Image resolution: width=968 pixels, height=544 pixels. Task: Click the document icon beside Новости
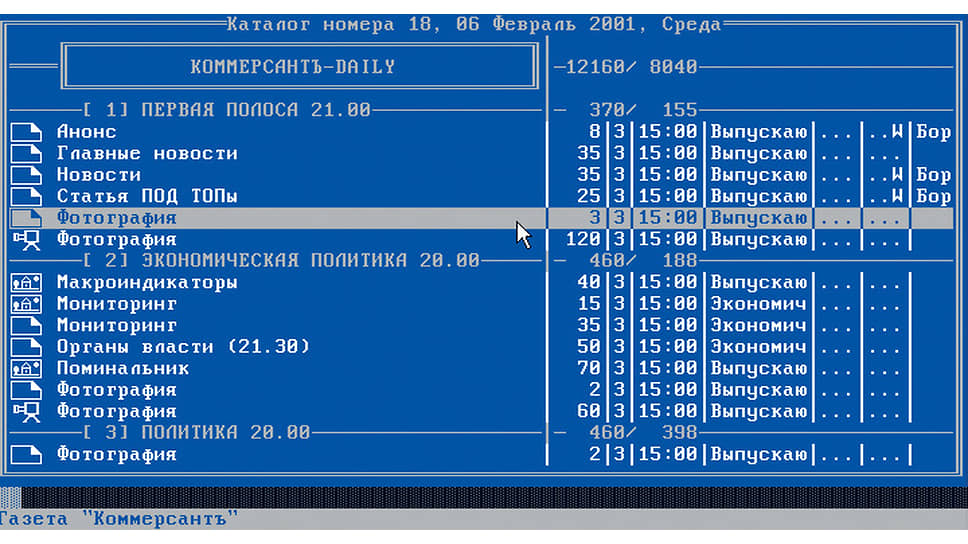point(27,175)
